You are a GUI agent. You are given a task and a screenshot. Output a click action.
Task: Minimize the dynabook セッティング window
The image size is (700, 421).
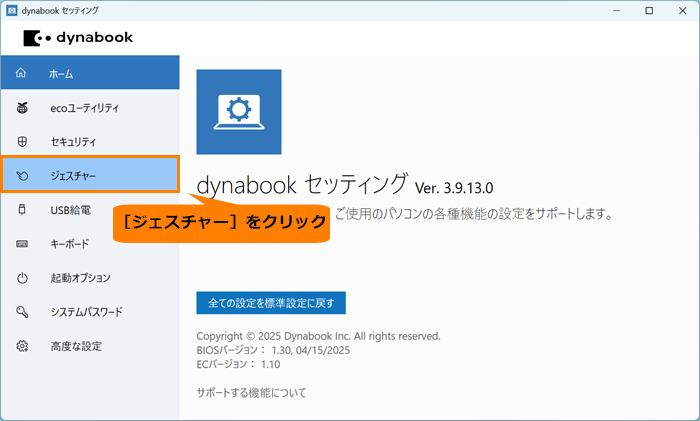tap(617, 10)
